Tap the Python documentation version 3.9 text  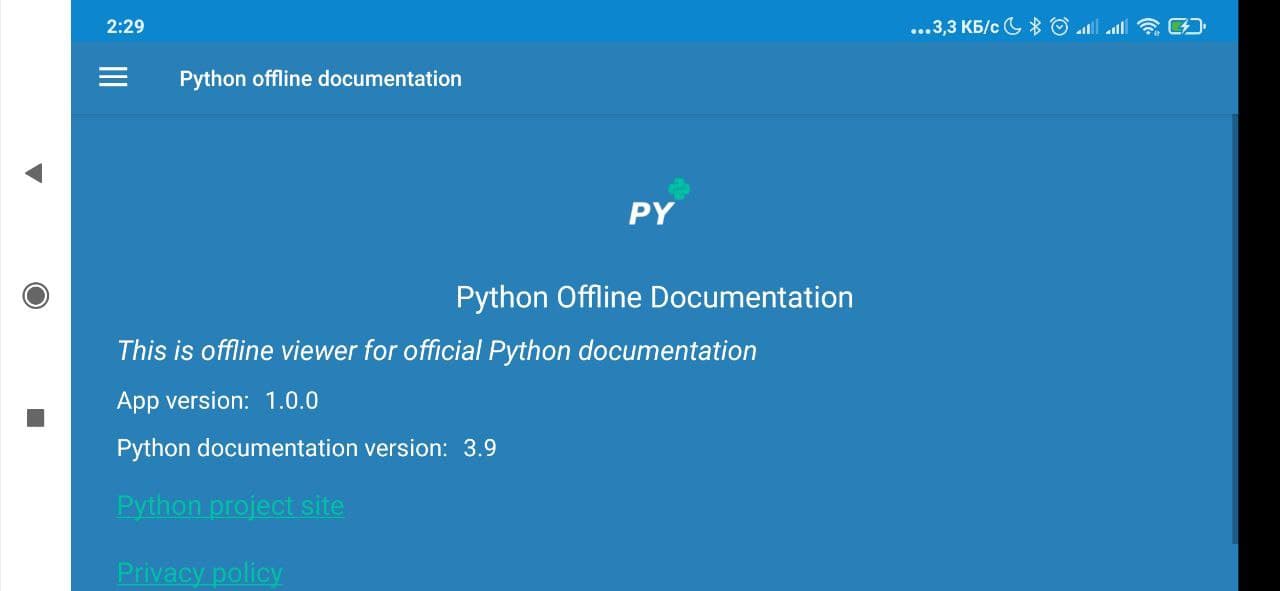click(x=306, y=448)
